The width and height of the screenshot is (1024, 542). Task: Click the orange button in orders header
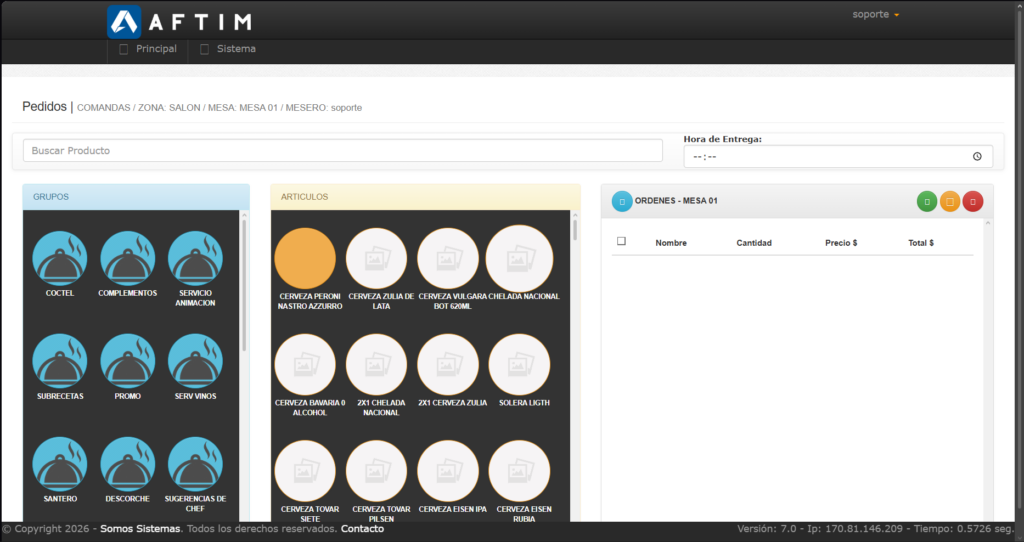tap(950, 201)
